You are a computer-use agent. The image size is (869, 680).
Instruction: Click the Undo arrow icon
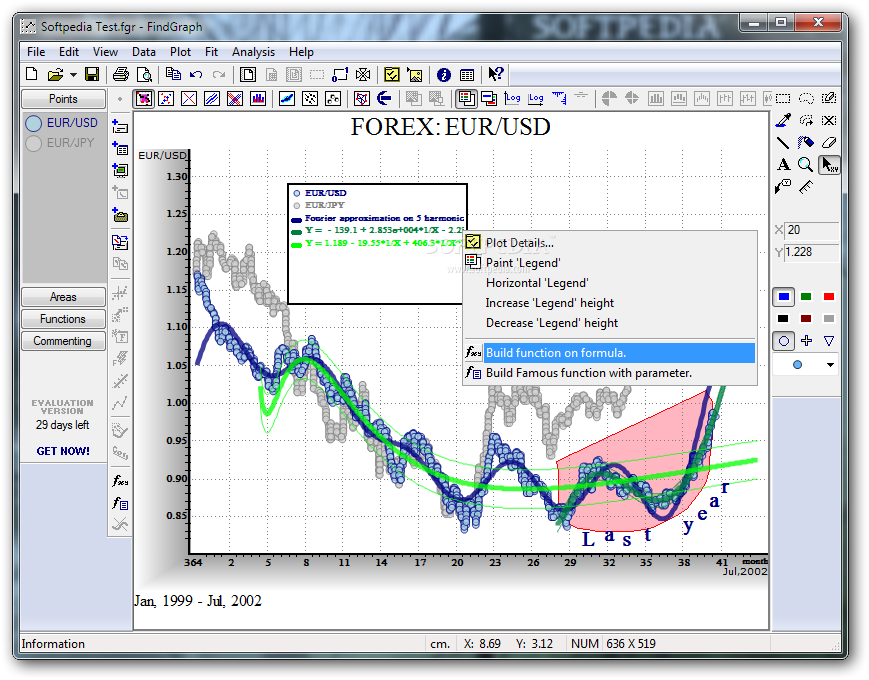pos(196,74)
